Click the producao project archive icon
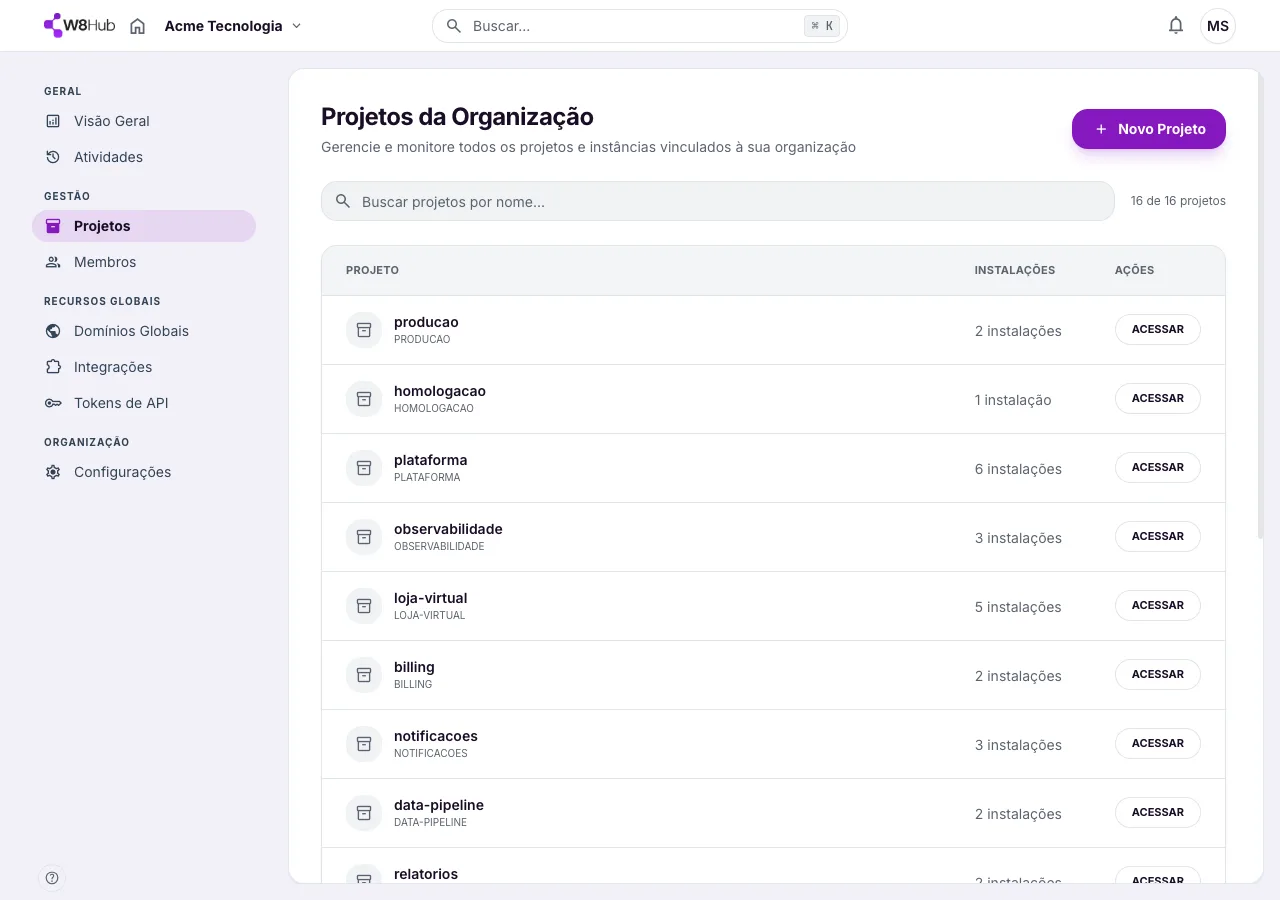Viewport: 1280px width, 900px height. (364, 330)
